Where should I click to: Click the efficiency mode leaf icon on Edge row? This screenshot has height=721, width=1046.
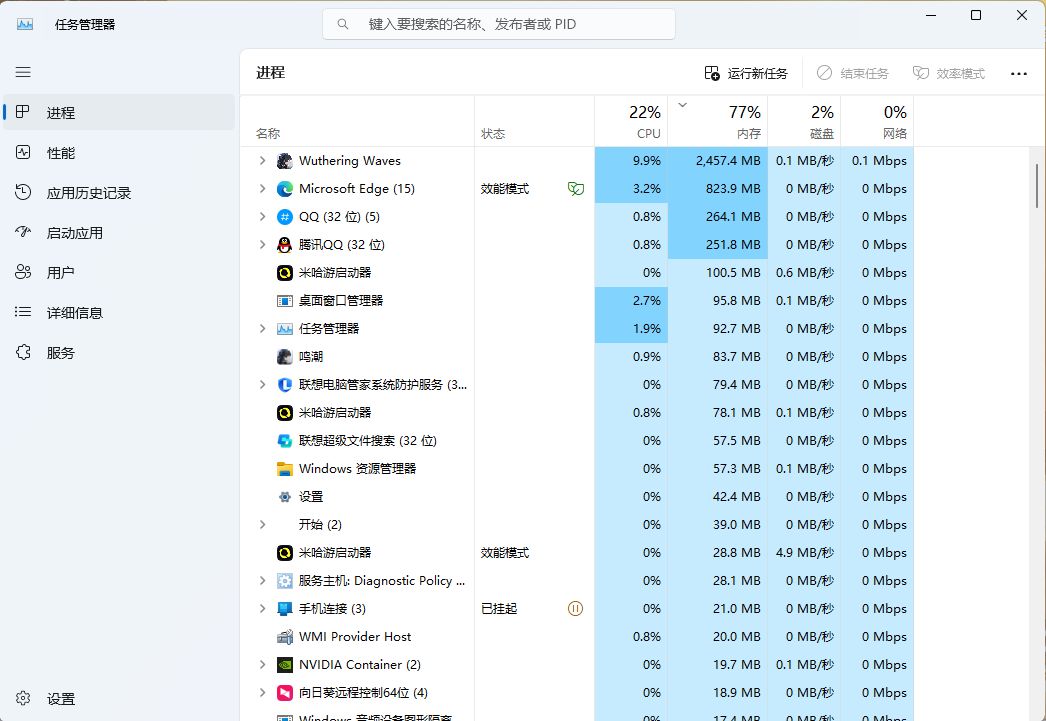pyautogui.click(x=576, y=189)
